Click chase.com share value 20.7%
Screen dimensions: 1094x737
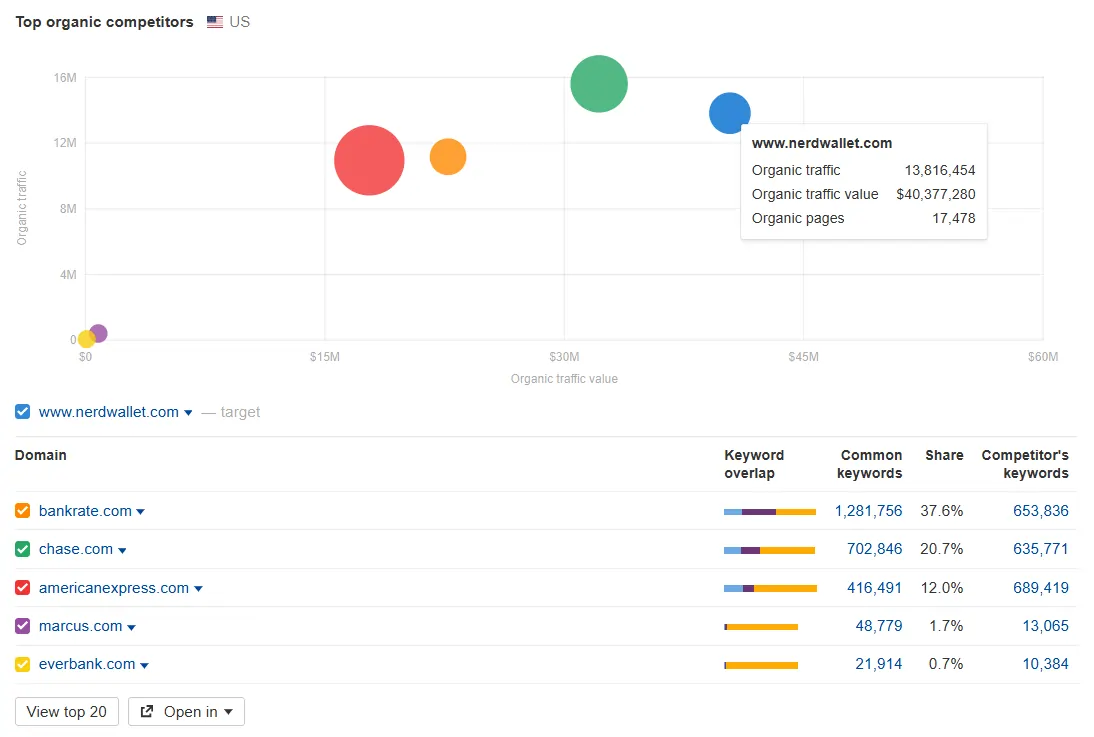(942, 549)
